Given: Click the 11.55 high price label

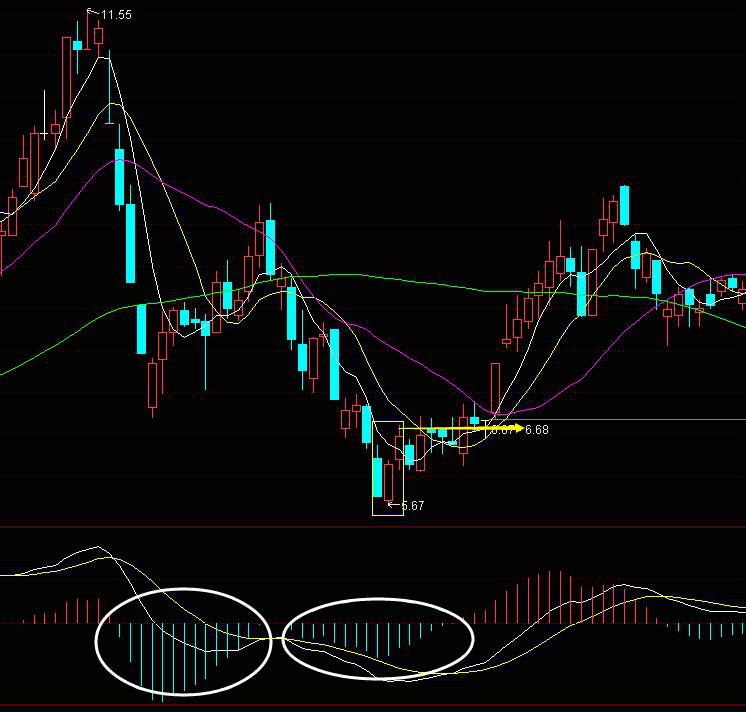Looking at the screenshot, I should pos(116,15).
